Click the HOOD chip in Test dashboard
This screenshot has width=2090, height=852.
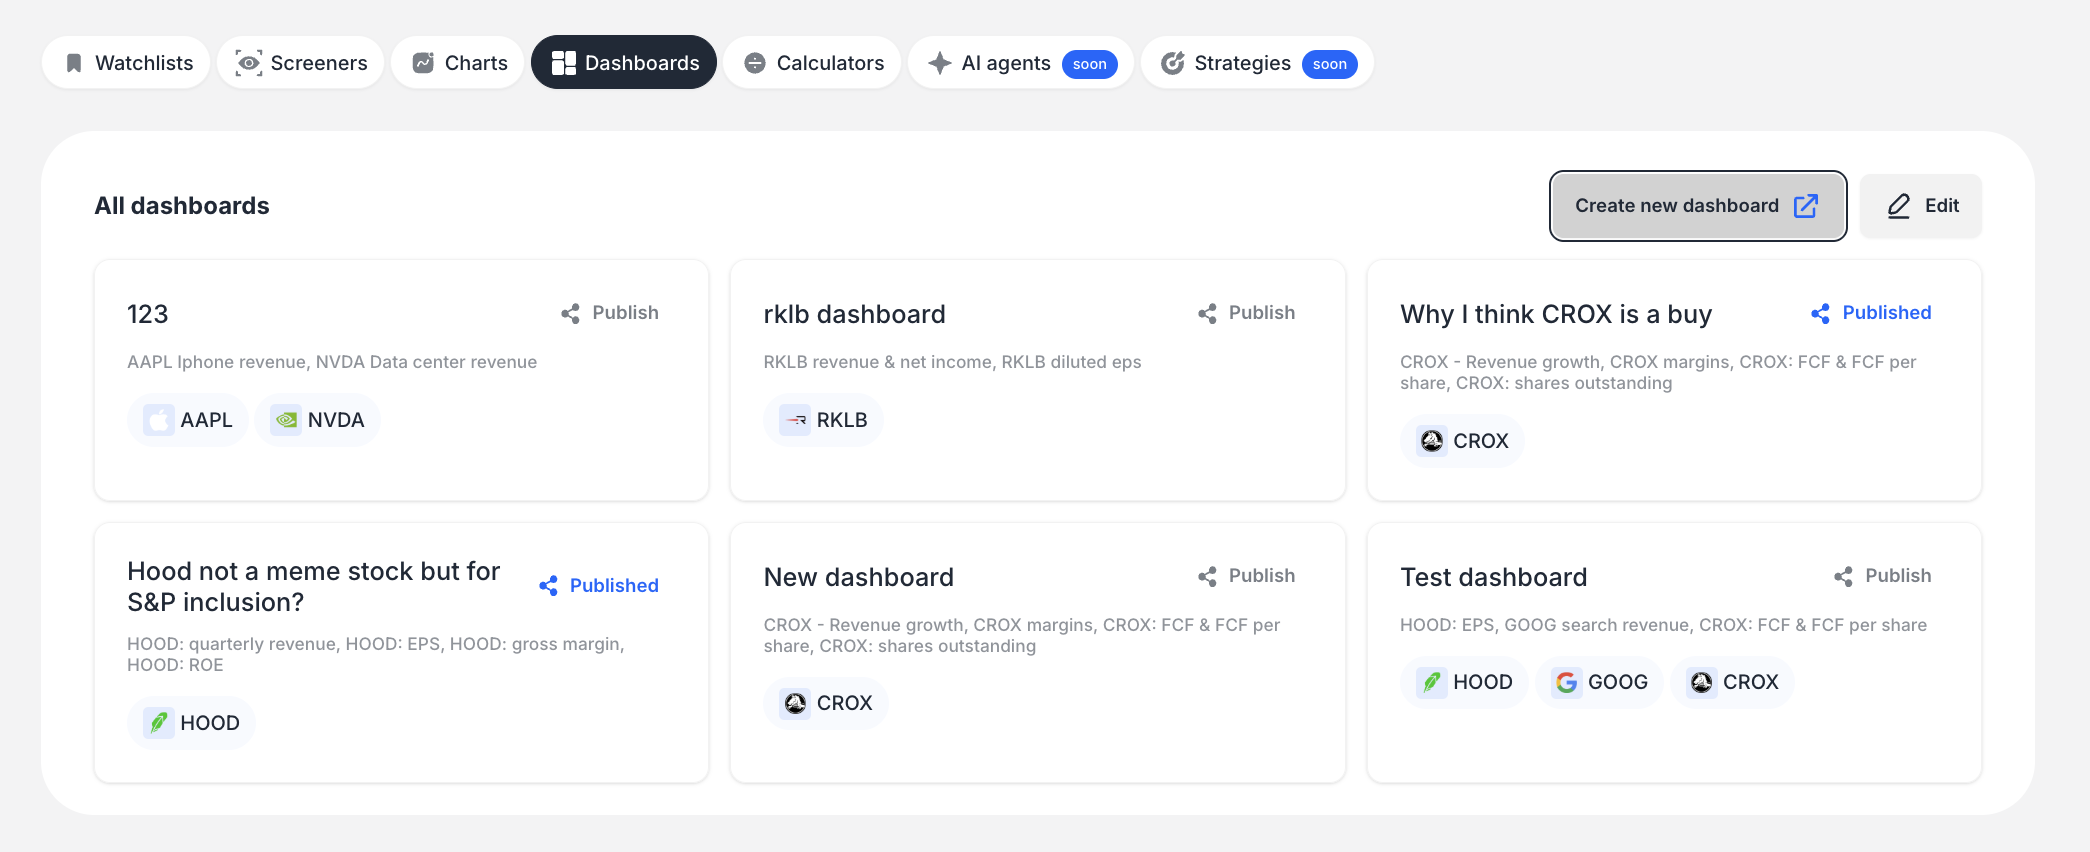click(x=1464, y=682)
